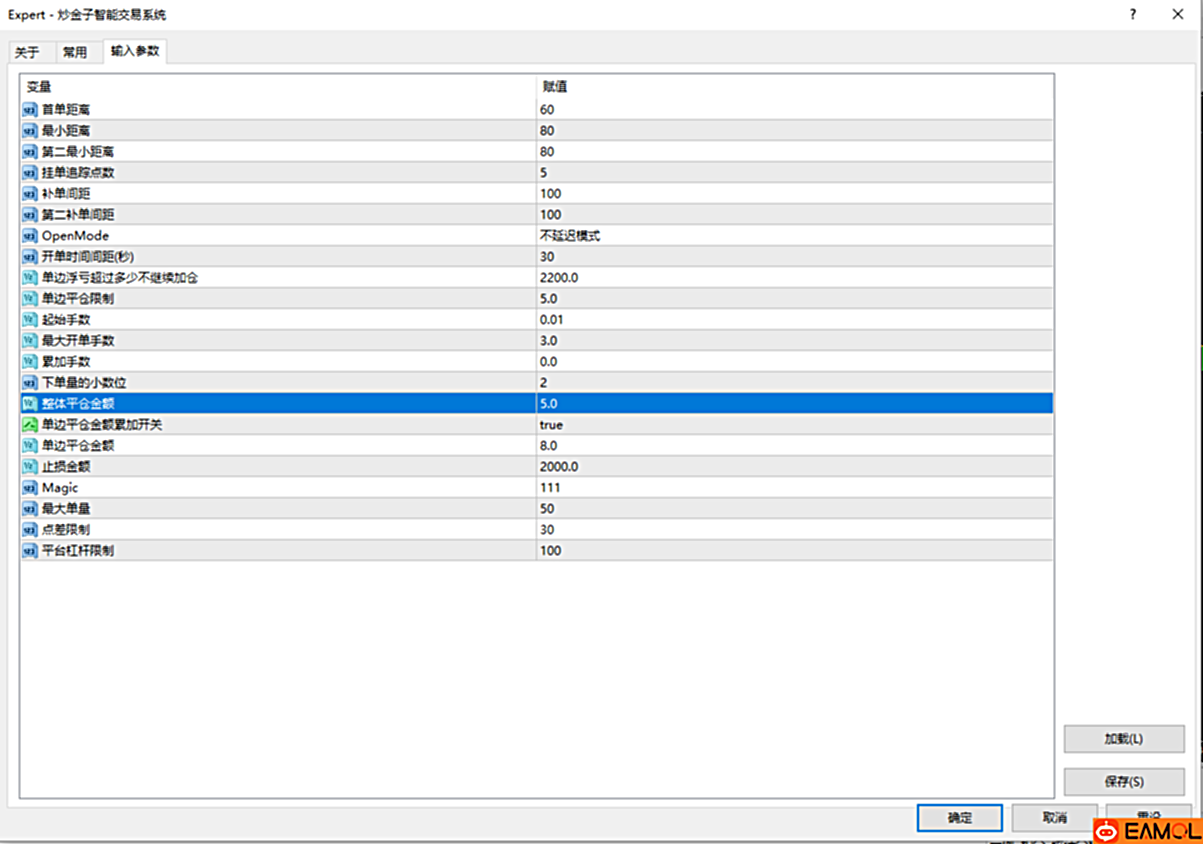The width and height of the screenshot is (1203, 844).
Task: Switch to the 常用 tab
Action: tap(75, 53)
